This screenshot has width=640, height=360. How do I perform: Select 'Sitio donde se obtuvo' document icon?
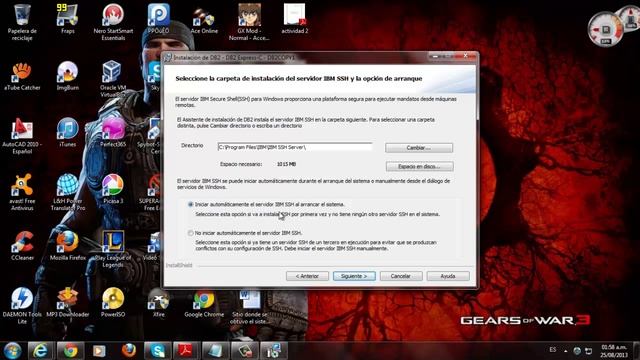click(x=249, y=306)
